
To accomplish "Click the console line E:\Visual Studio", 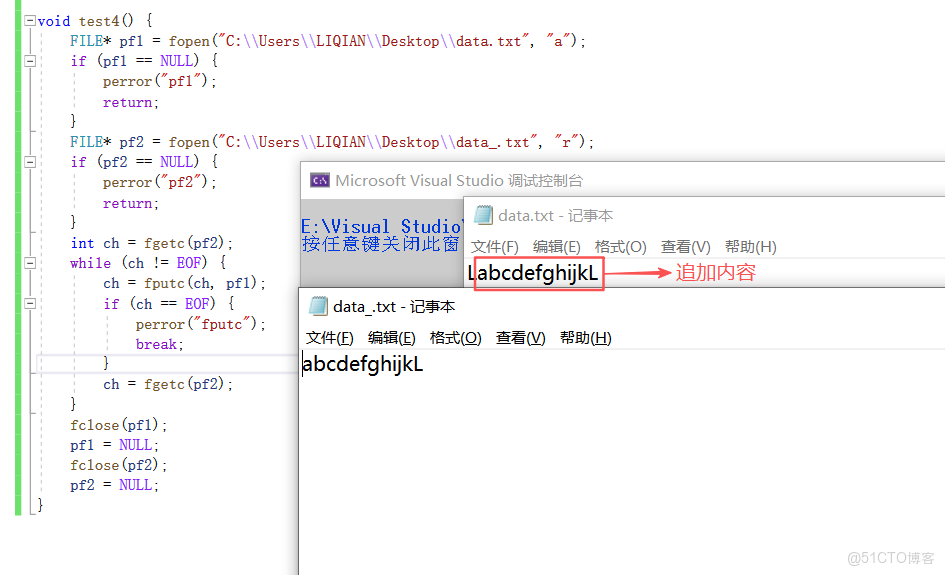I will (x=381, y=227).
